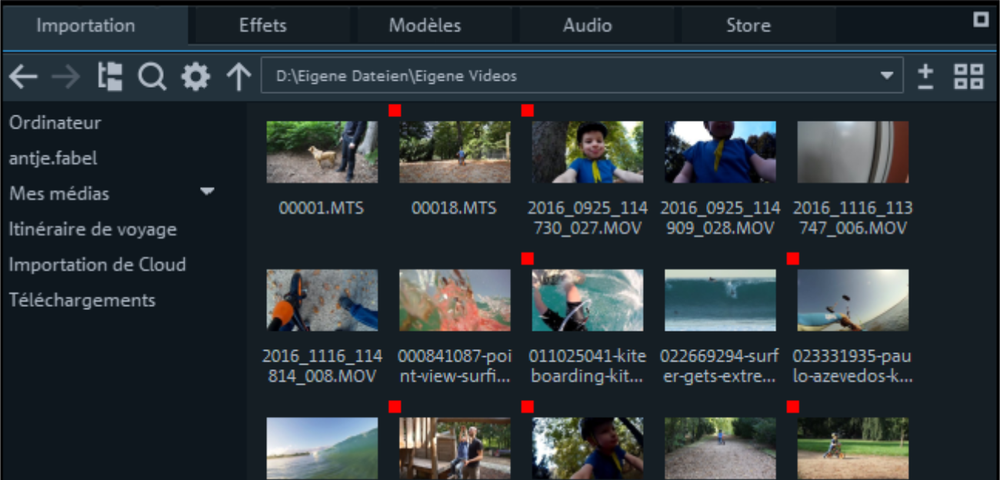Go up one folder level arrow
Viewport: 1000px width, 480px height.
pyautogui.click(x=238, y=77)
